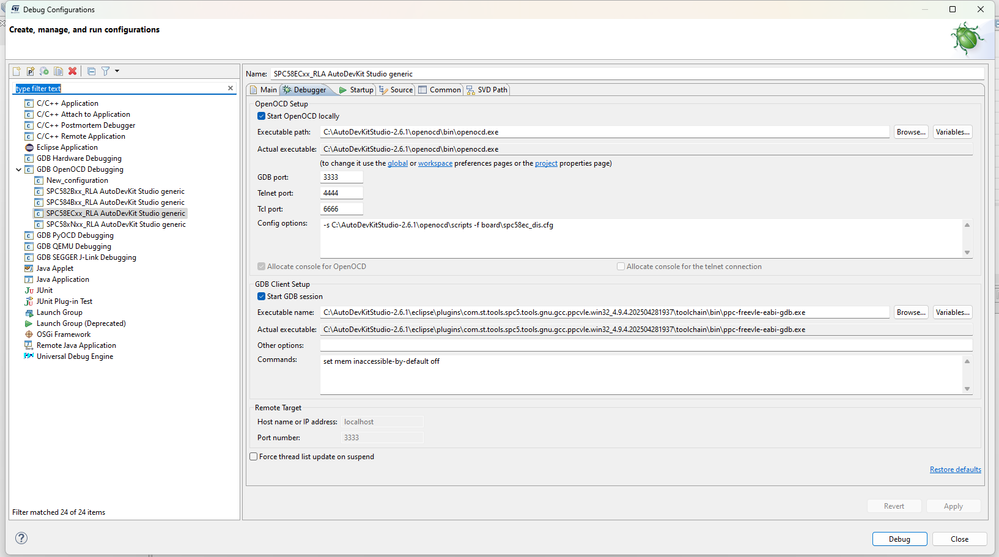Viewport: 999px width, 557px height.
Task: Collapse all configuration tree nodes
Action: (91, 71)
